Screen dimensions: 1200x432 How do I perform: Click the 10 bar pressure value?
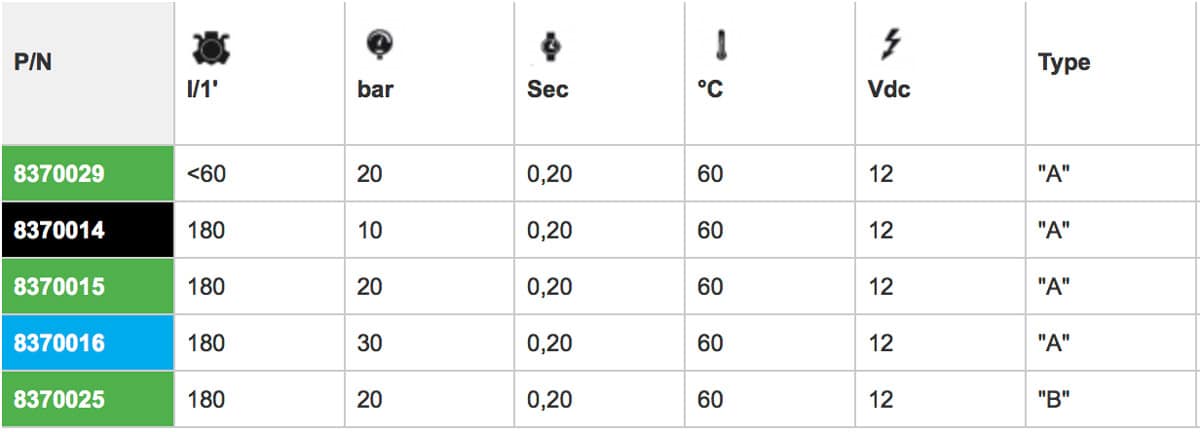[370, 230]
